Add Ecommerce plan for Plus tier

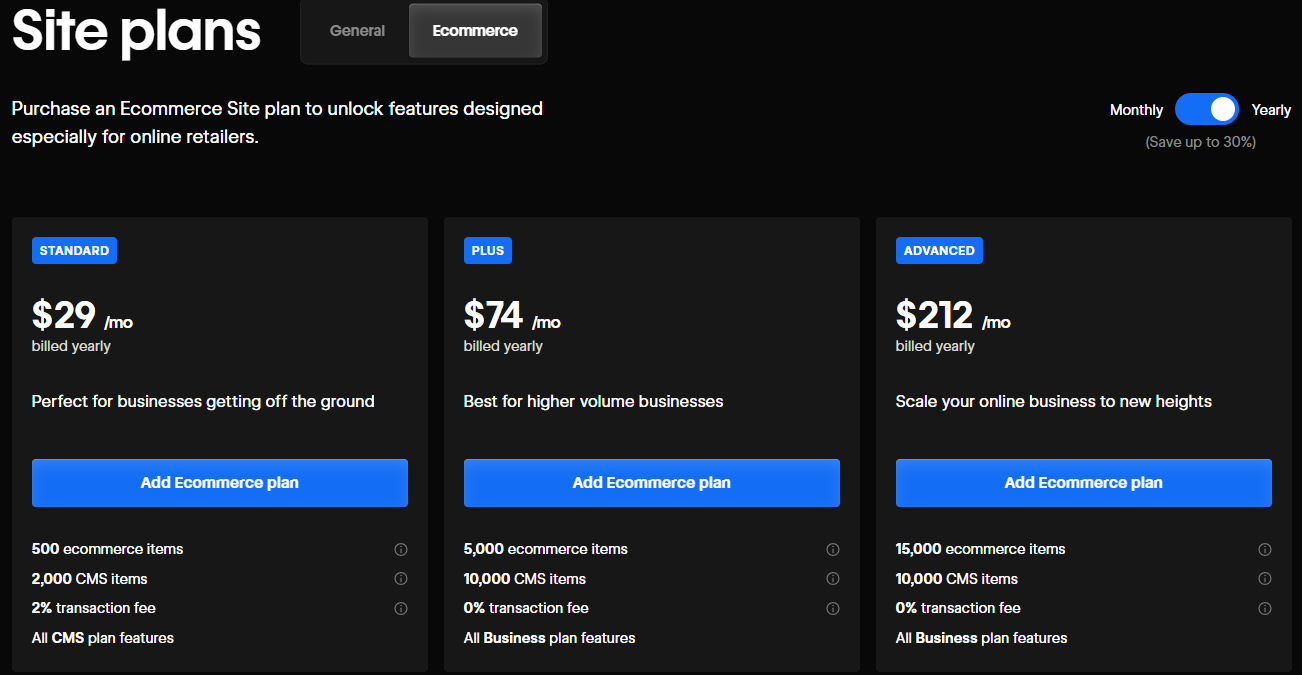click(x=652, y=482)
